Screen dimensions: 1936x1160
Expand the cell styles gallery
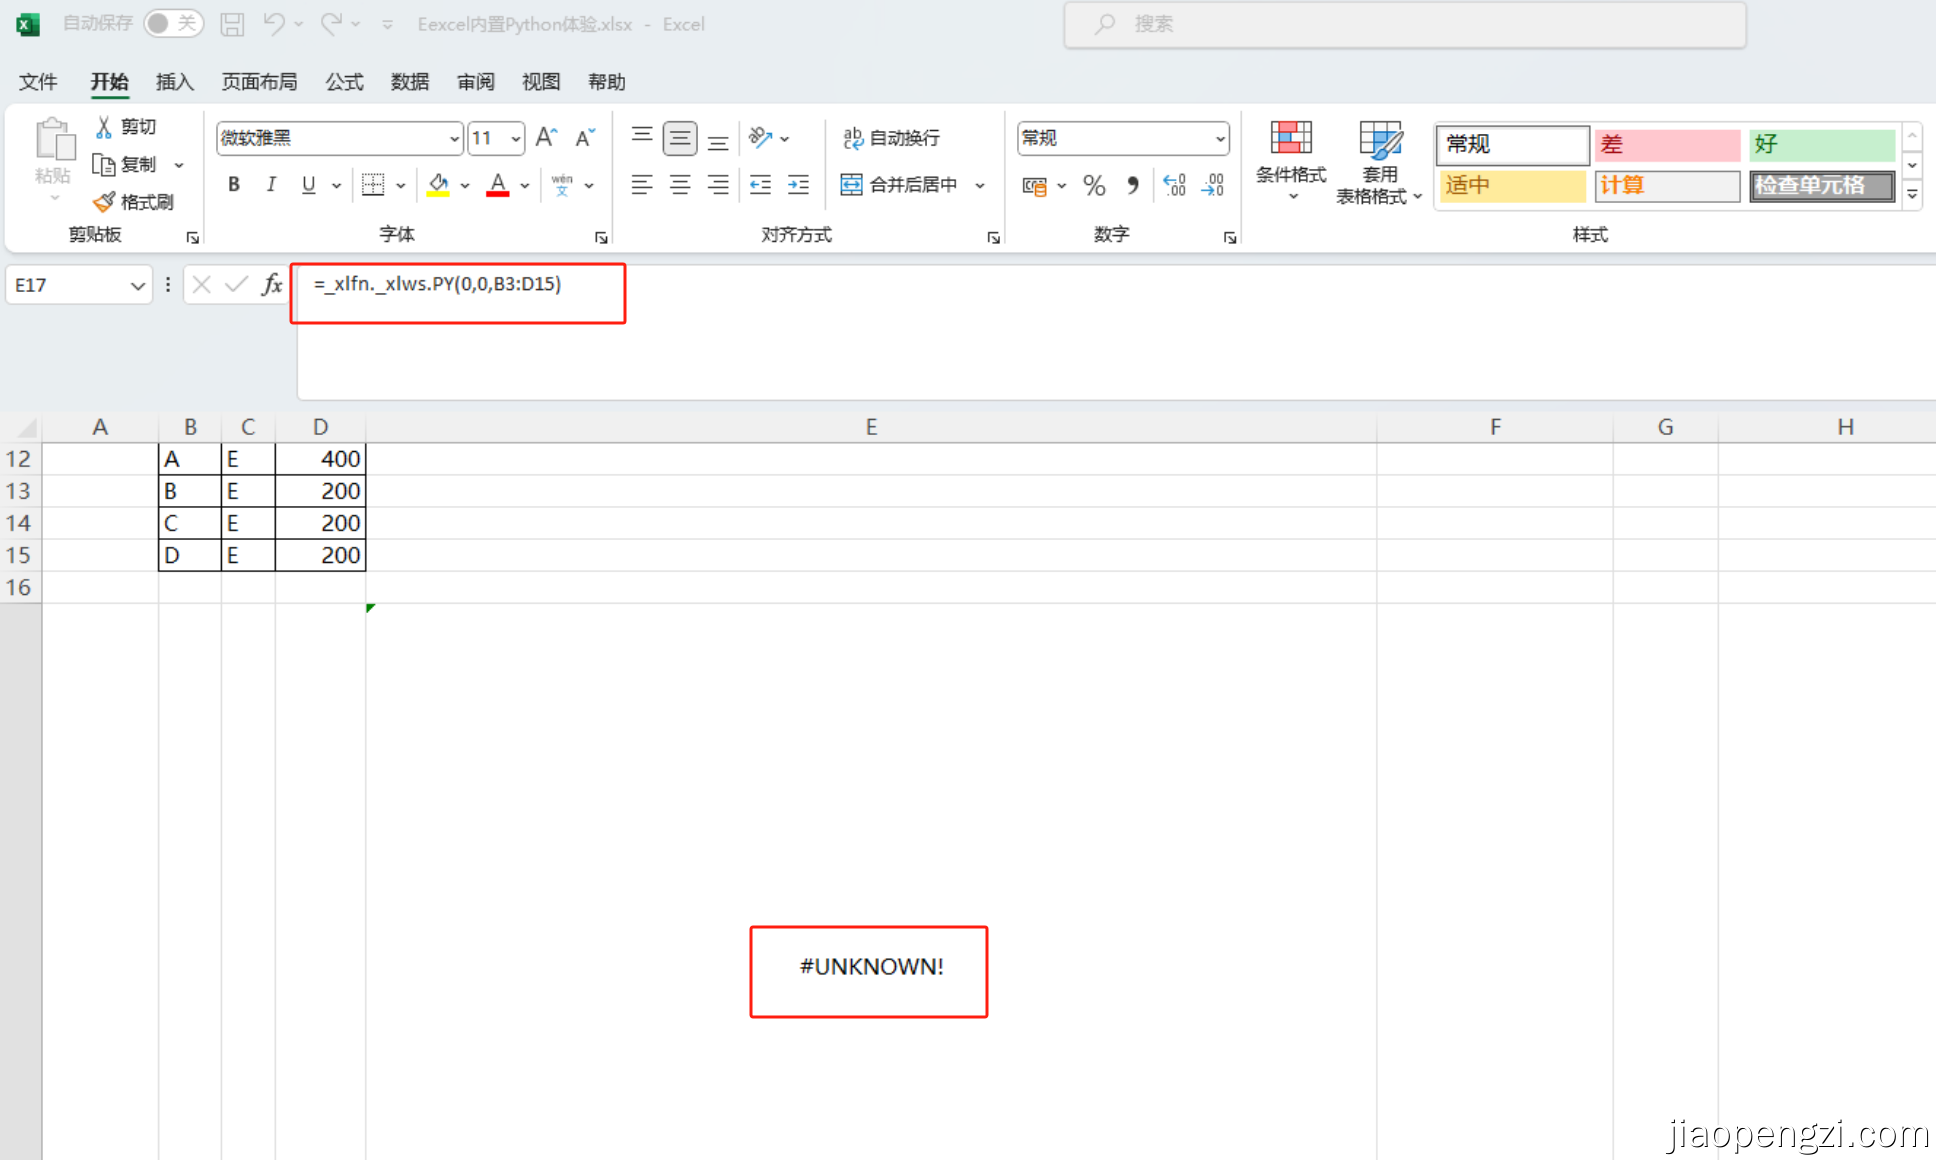coord(1912,194)
